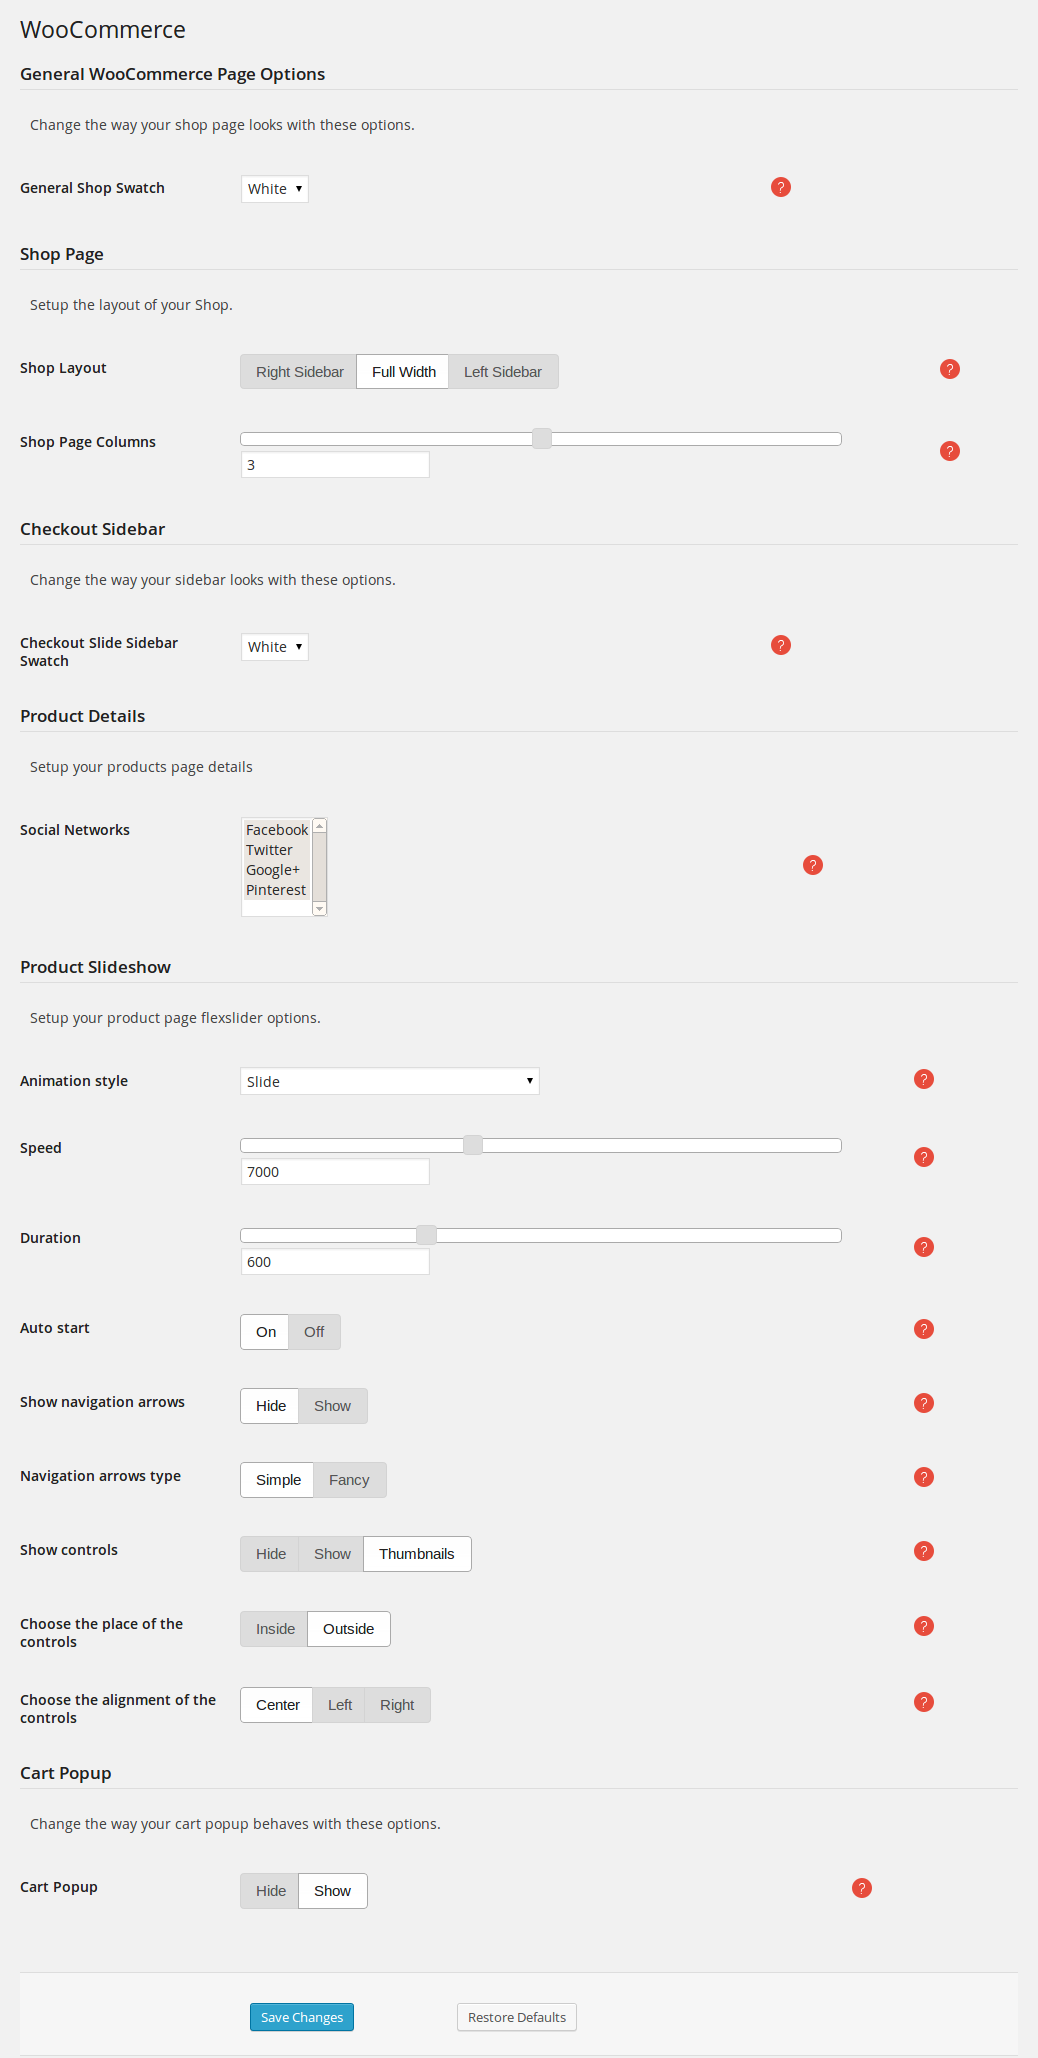Click the Save Changes button
This screenshot has width=1038, height=2058.
click(x=302, y=2017)
